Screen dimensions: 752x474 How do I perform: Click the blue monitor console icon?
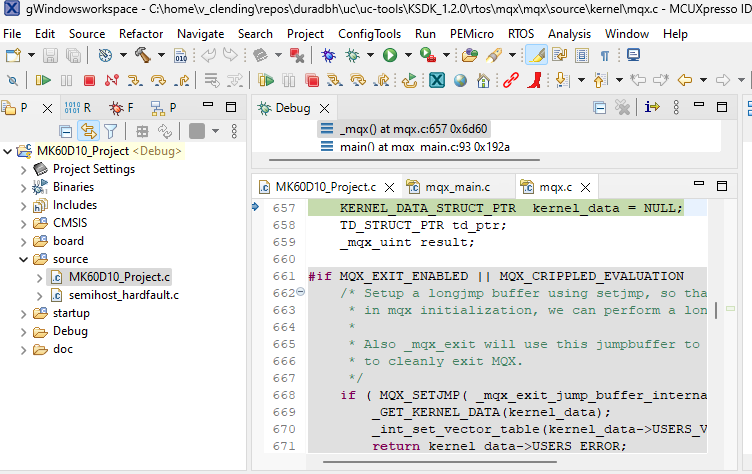(x=634, y=55)
